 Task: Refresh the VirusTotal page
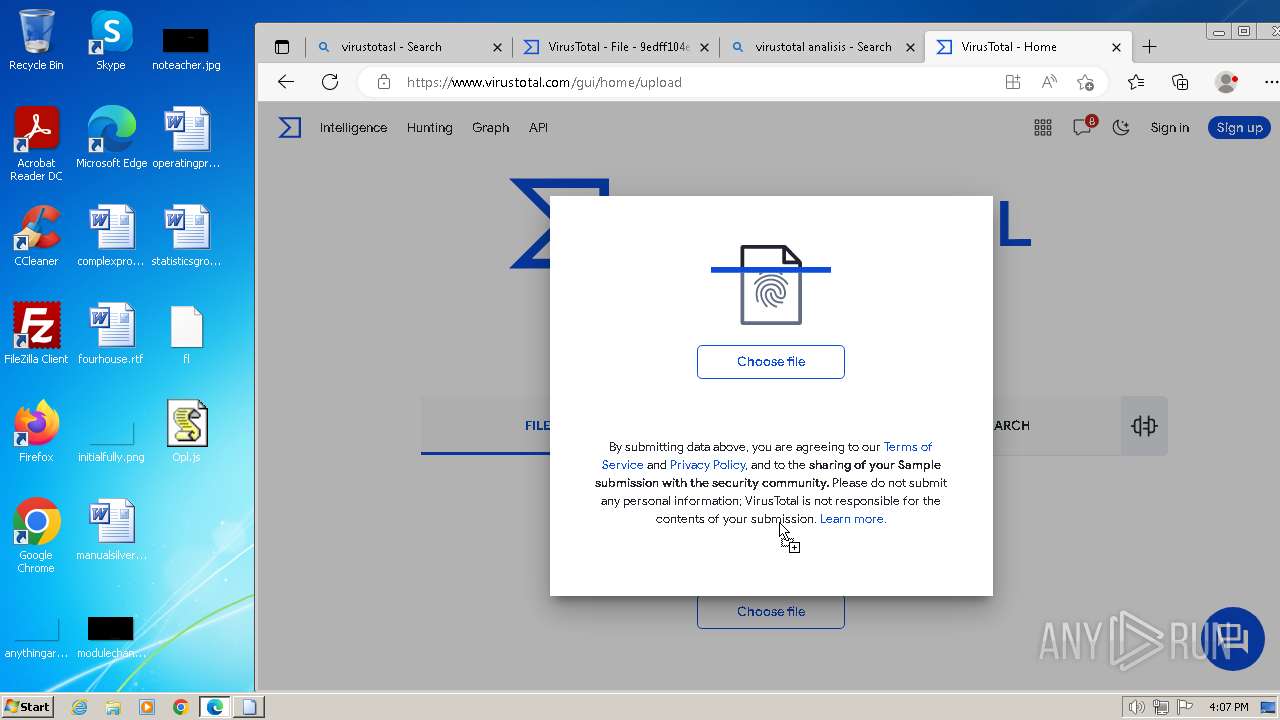click(330, 82)
